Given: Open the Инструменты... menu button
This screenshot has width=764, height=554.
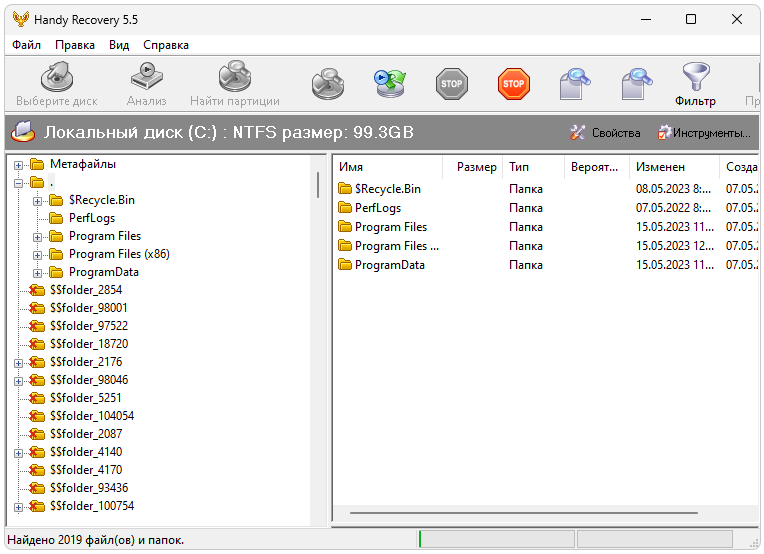Looking at the screenshot, I should coord(704,133).
